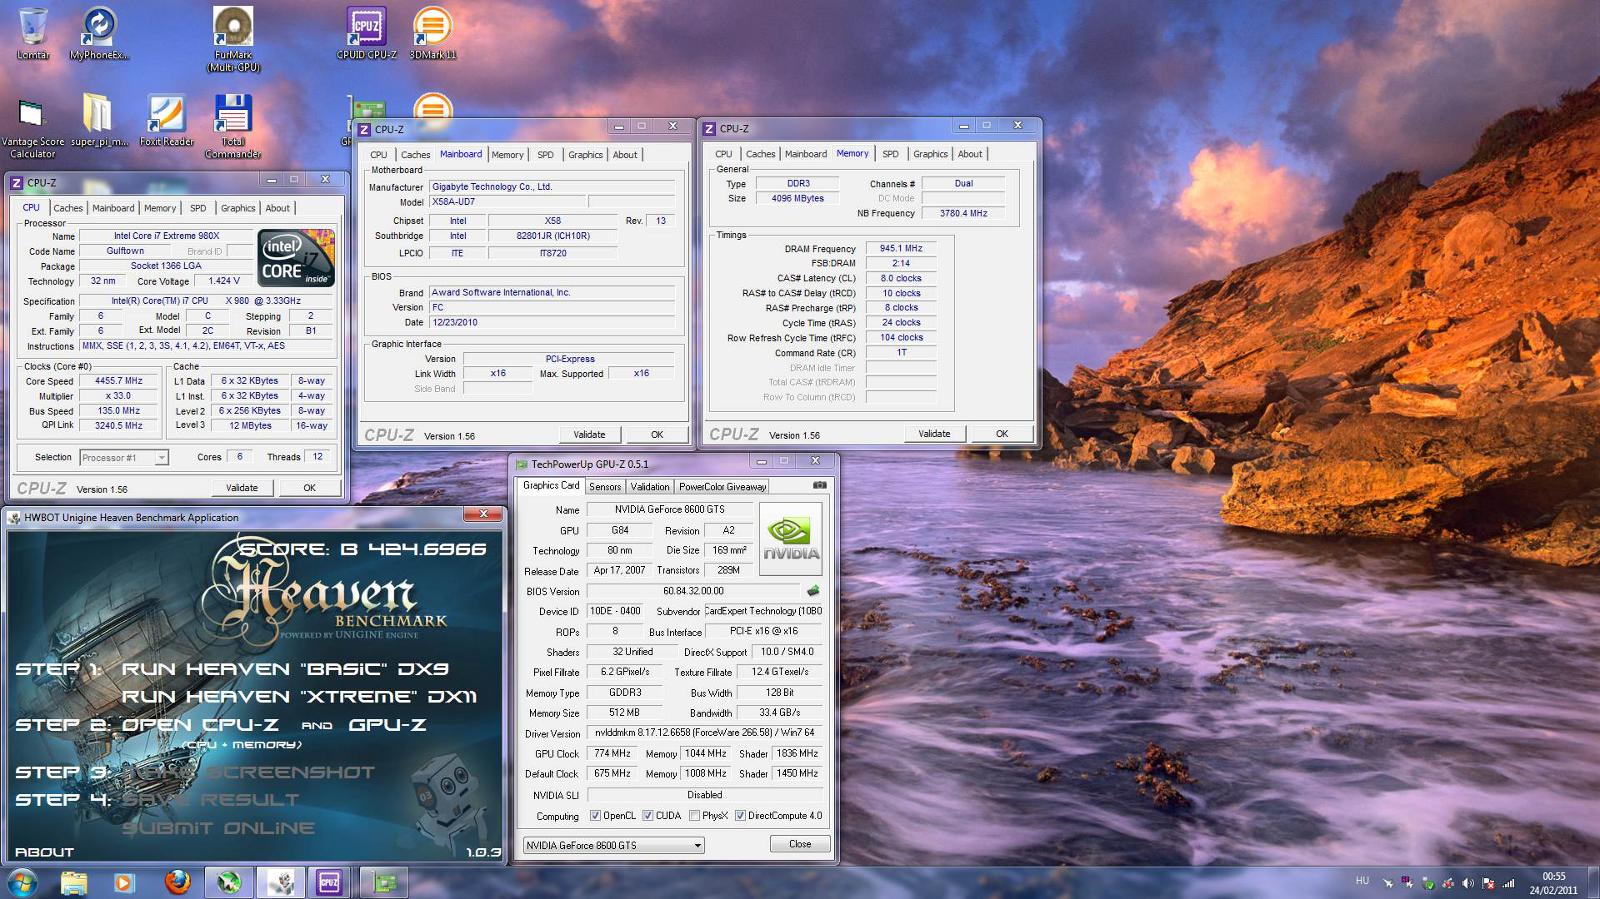Viewport: 1600px width, 899px height.
Task: Click the NVIDIA logo in GPU-Z
Action: [x=790, y=539]
